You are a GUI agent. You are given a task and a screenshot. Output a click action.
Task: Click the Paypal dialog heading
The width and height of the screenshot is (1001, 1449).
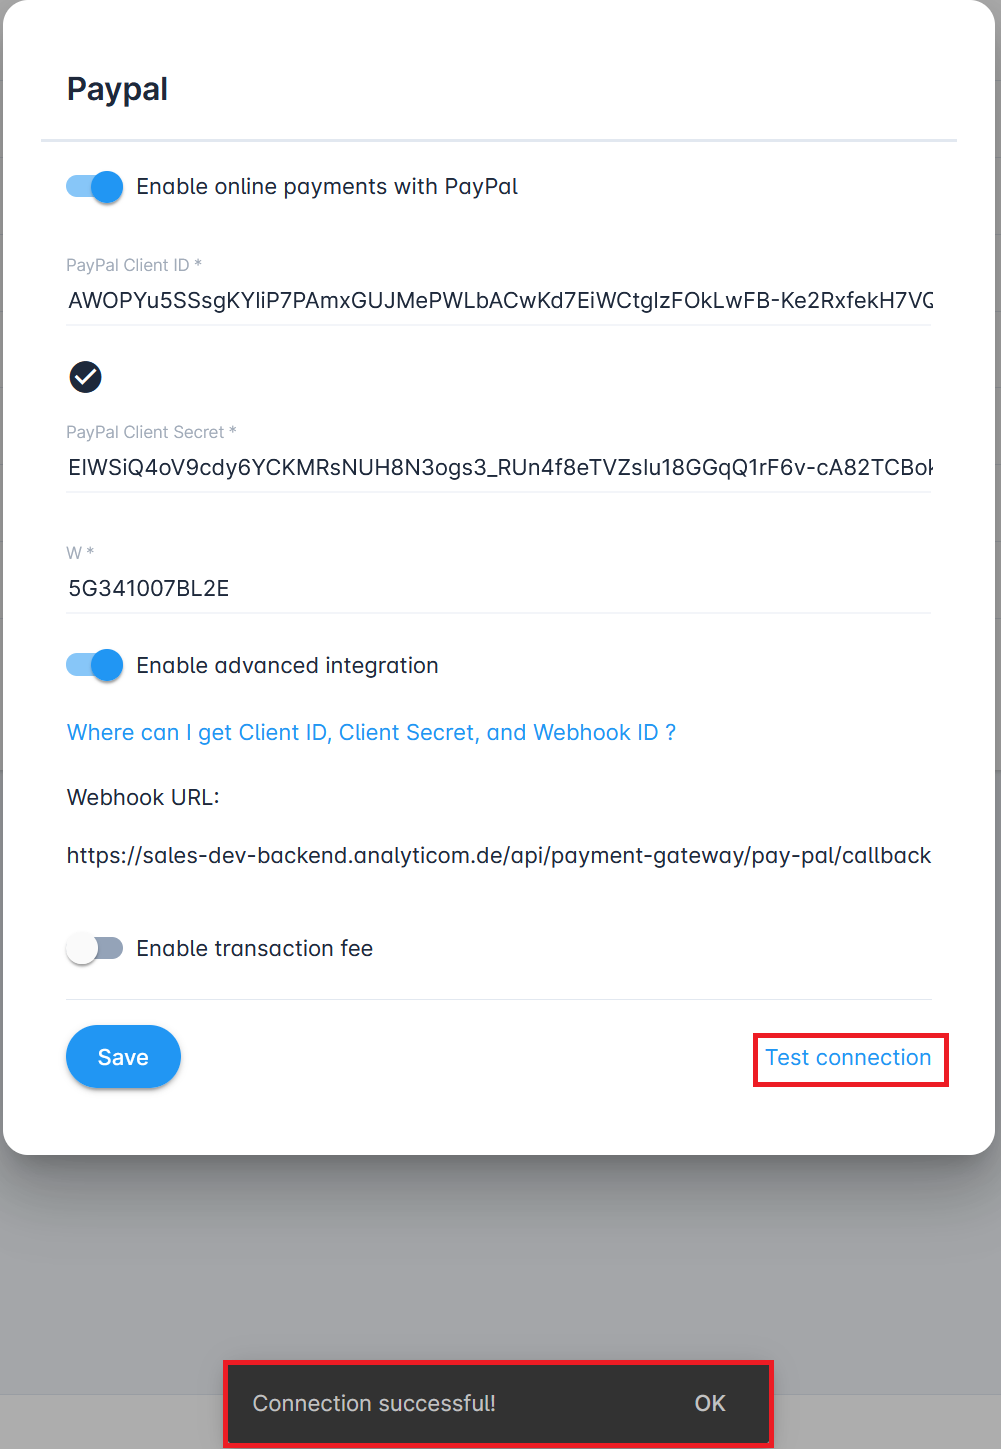(x=117, y=89)
